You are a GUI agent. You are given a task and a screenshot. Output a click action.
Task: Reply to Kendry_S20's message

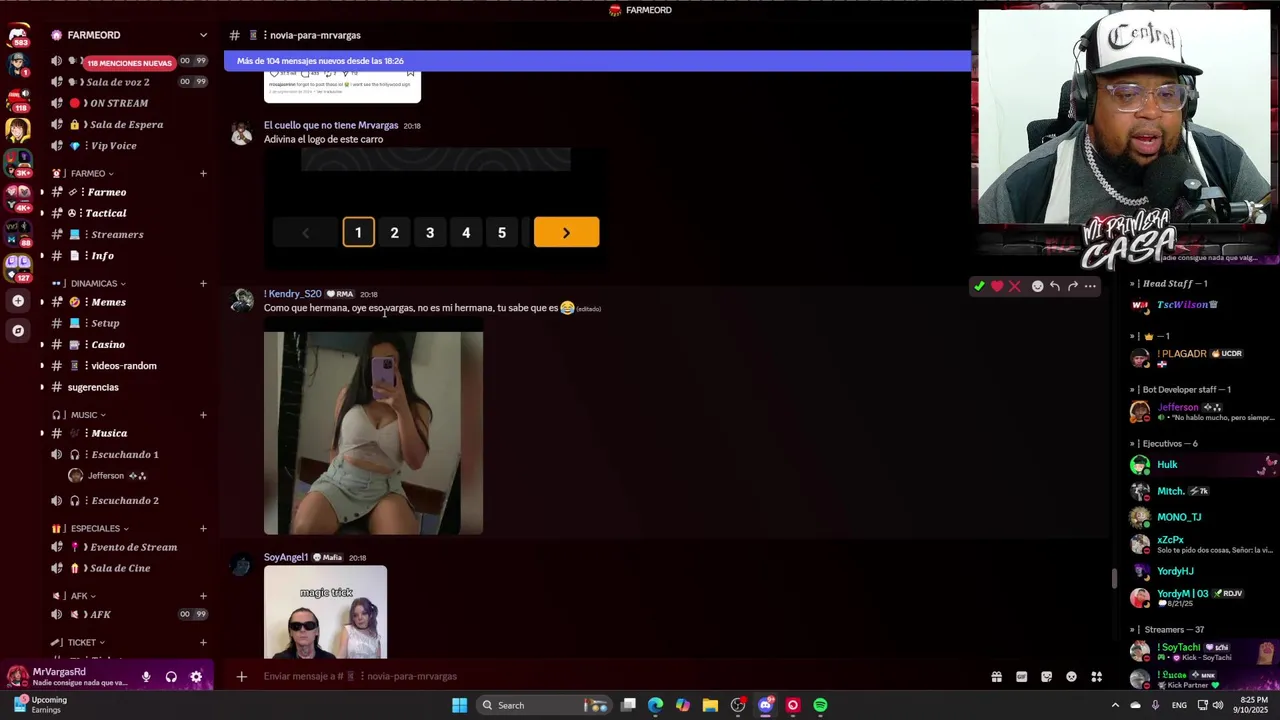pyautogui.click(x=1055, y=286)
